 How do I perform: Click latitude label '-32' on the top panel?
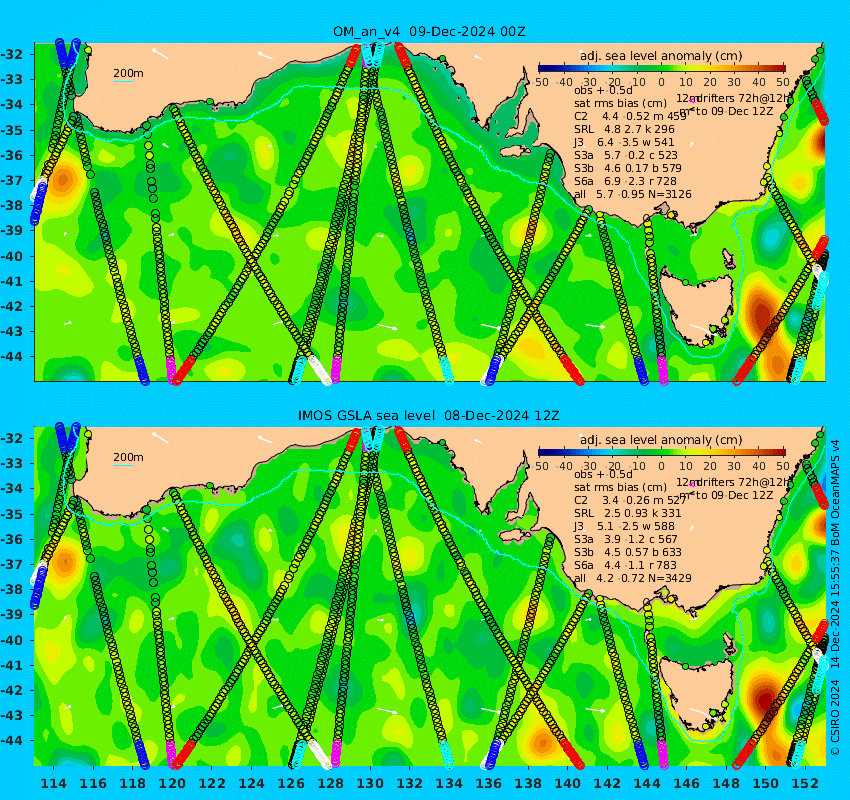coord(12,55)
